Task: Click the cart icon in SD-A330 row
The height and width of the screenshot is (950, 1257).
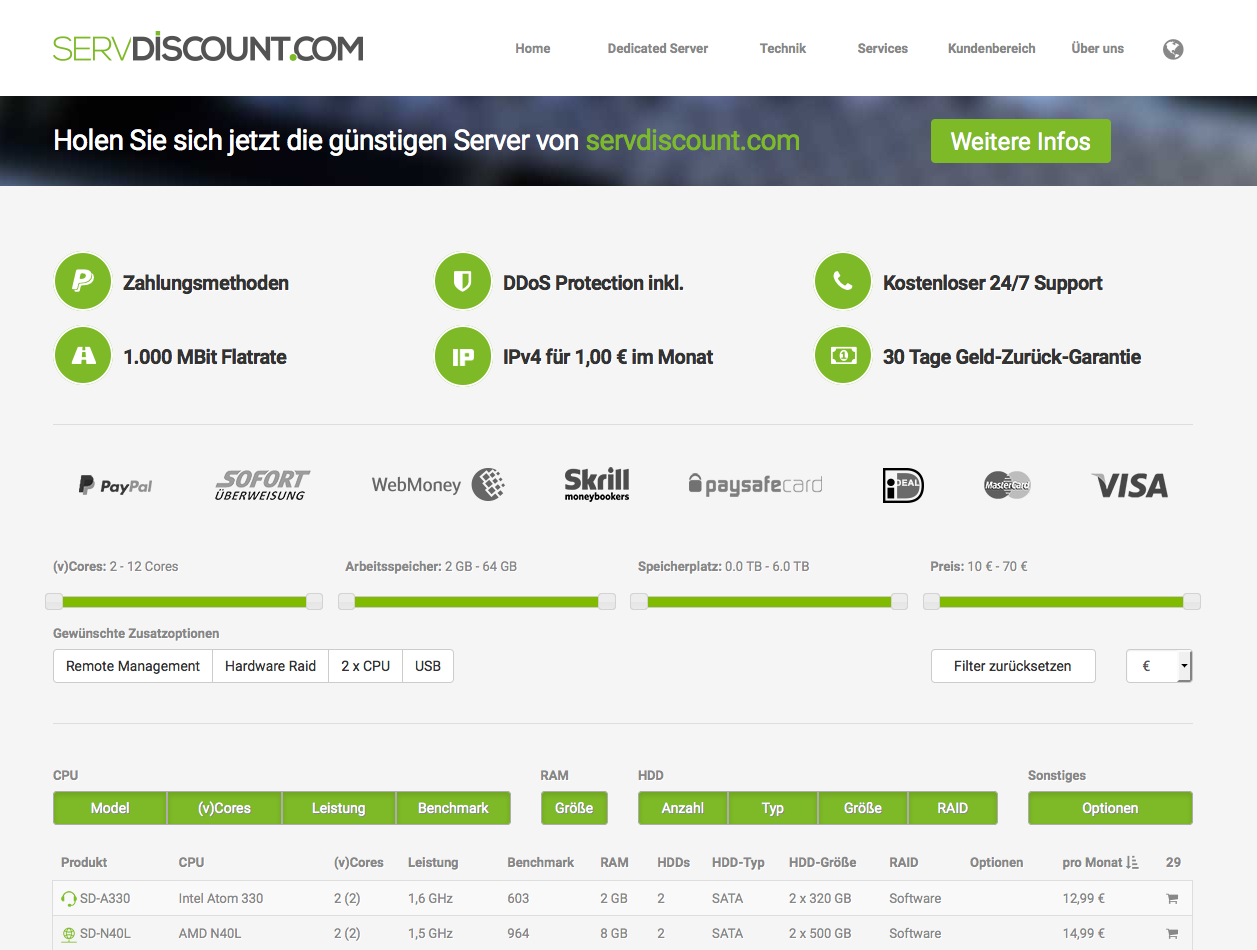Action: coord(1172,899)
